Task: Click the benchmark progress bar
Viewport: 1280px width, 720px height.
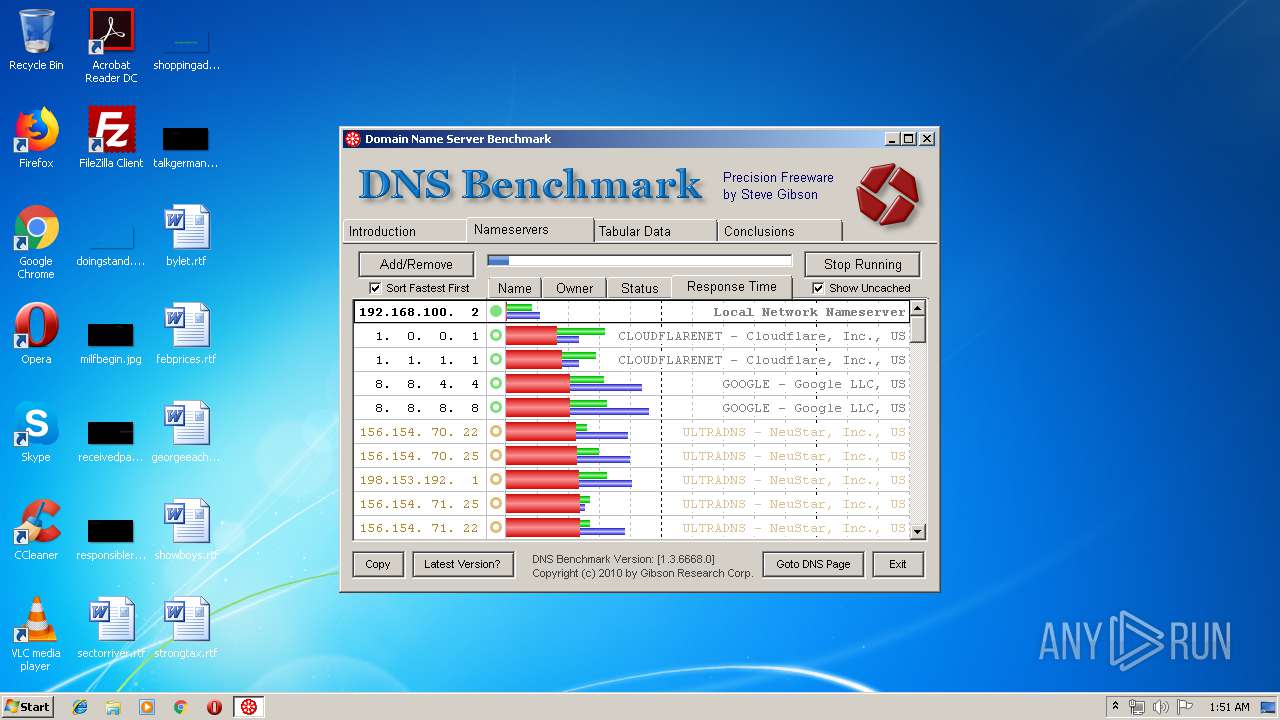Action: click(x=639, y=261)
